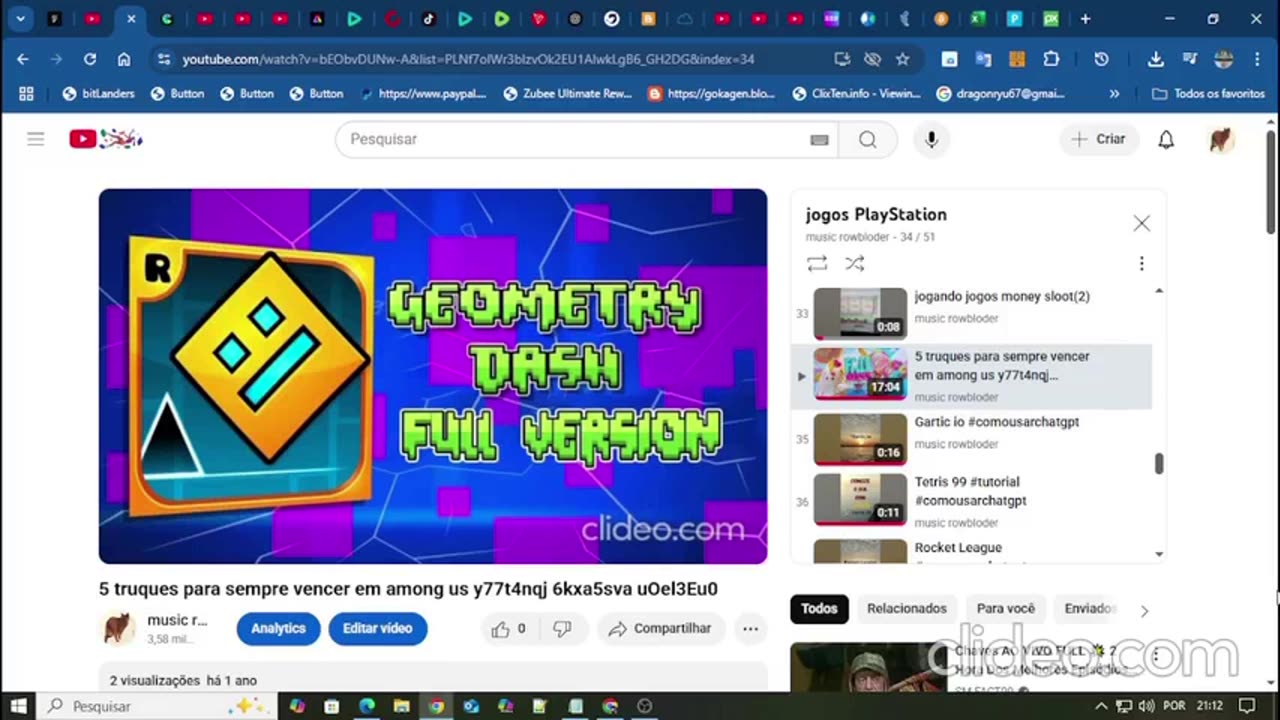Open options for the Chaves recommended video
The height and width of the screenshot is (720, 1280).
tap(1155, 656)
